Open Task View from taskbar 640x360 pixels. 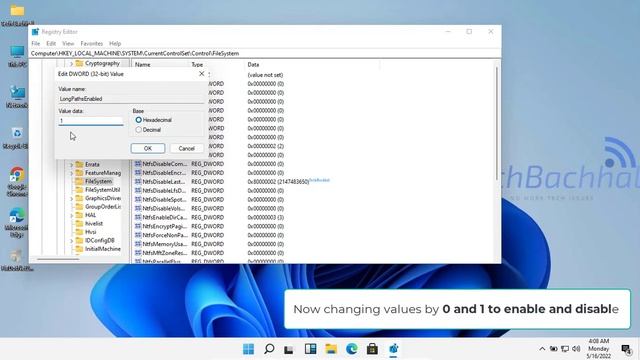(289, 349)
